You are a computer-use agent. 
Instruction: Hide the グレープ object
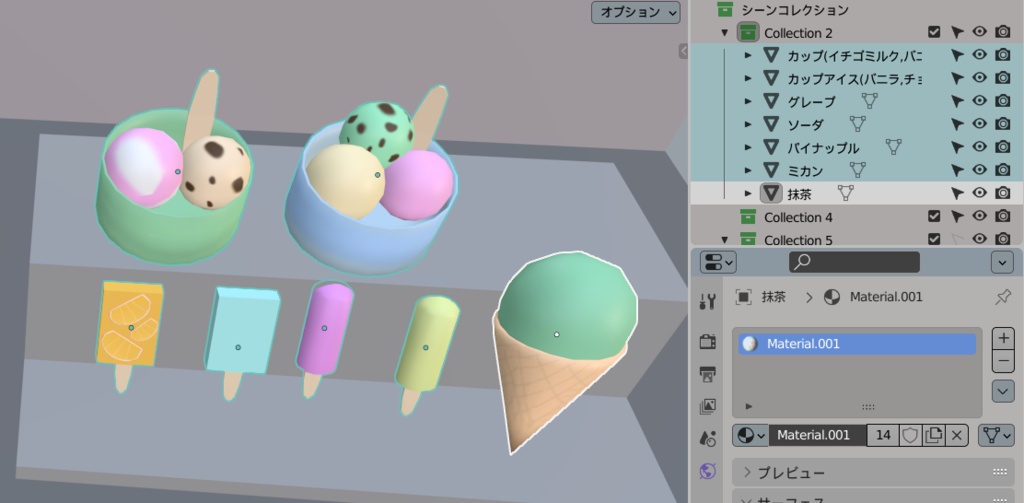click(979, 101)
